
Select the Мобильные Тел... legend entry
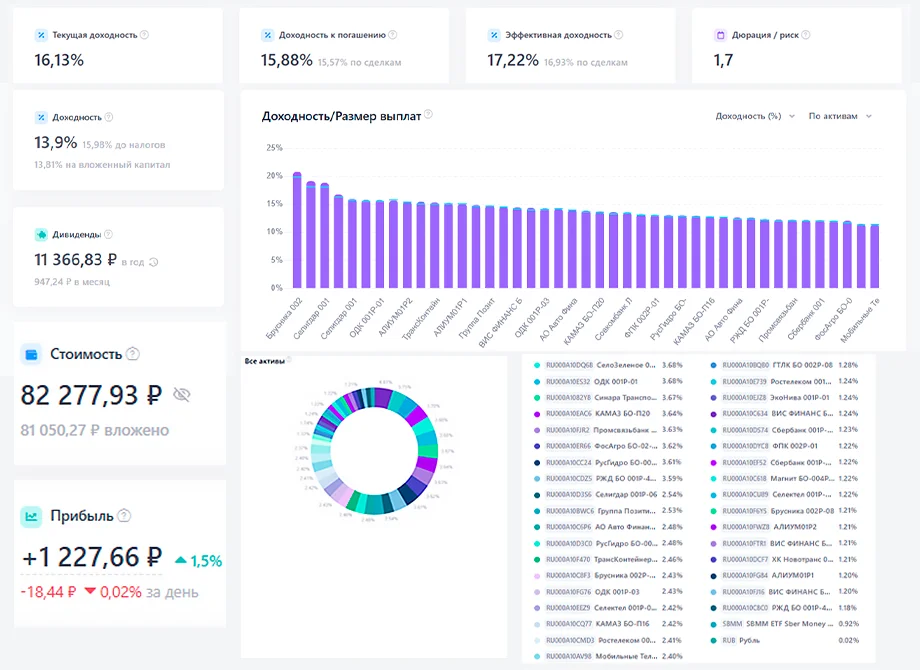[x=608, y=656]
